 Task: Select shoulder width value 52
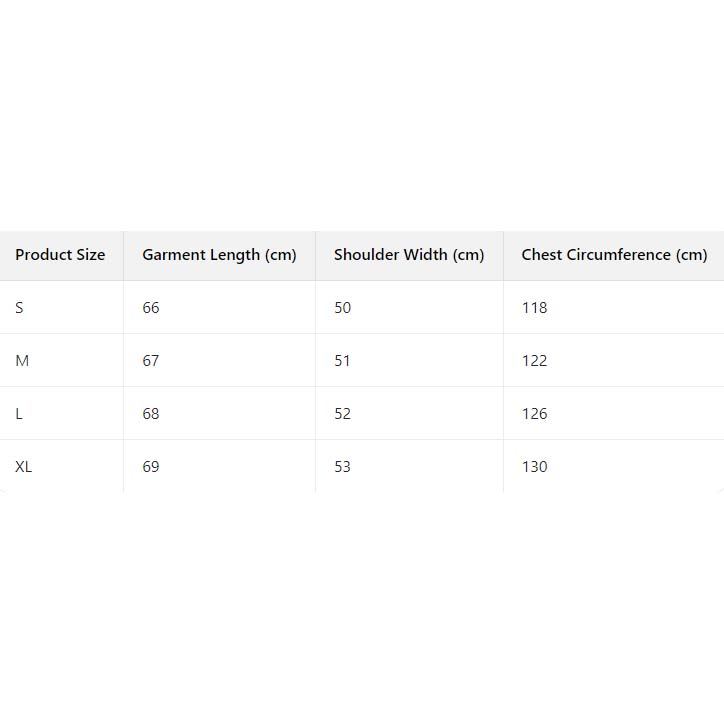[x=343, y=414]
